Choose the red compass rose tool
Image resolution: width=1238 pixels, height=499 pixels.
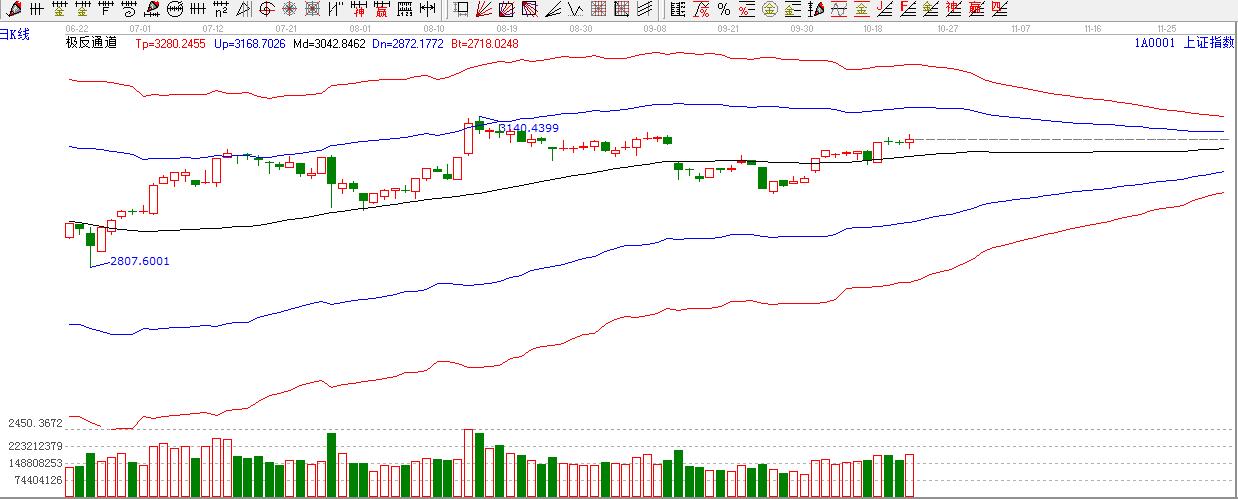(289, 9)
